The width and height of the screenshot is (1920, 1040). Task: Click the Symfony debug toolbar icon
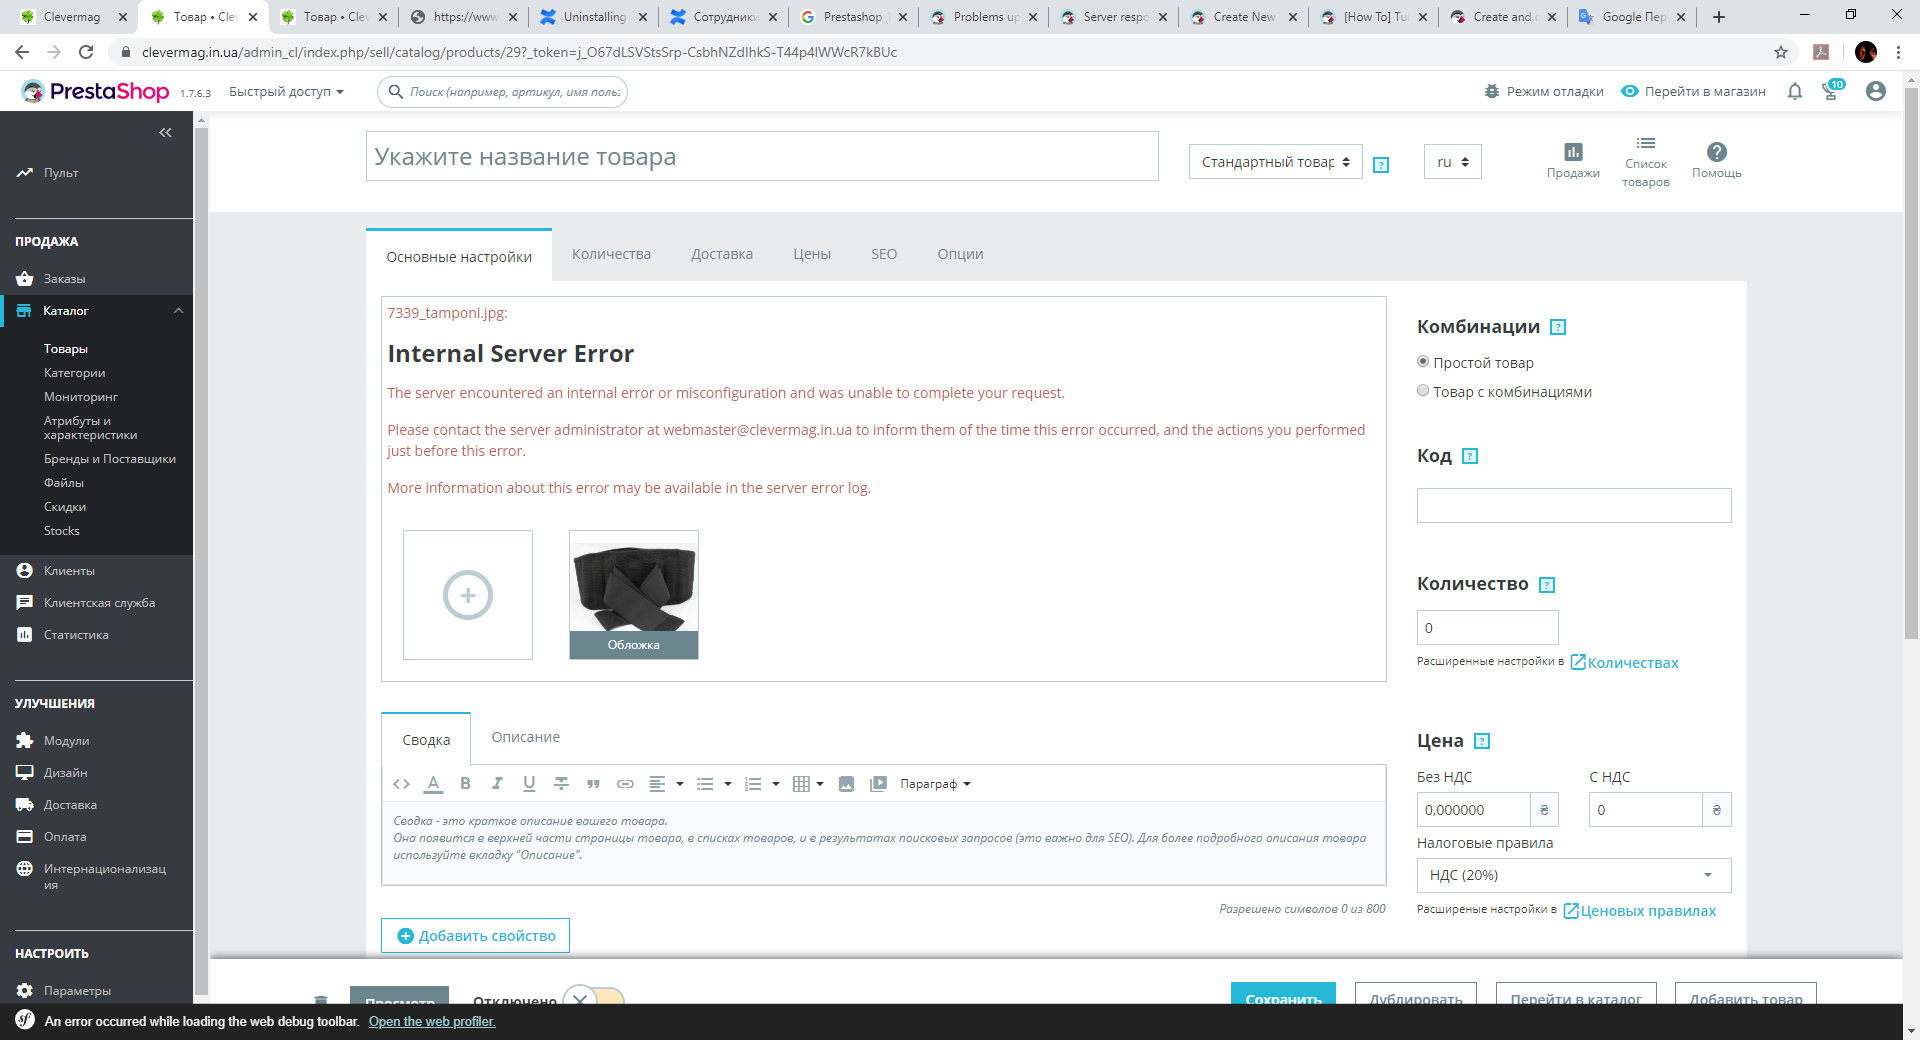25,1021
